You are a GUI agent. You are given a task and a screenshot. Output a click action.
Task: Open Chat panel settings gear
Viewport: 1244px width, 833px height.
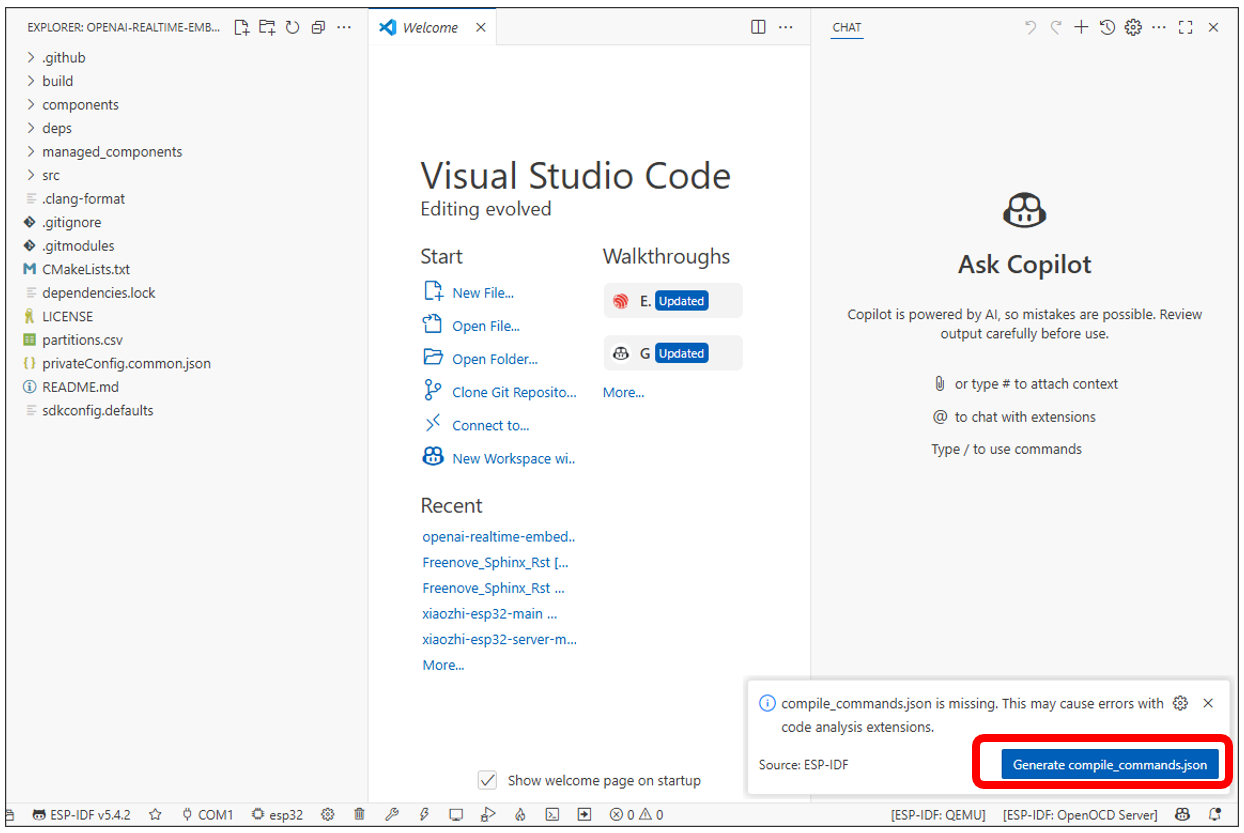1133,27
